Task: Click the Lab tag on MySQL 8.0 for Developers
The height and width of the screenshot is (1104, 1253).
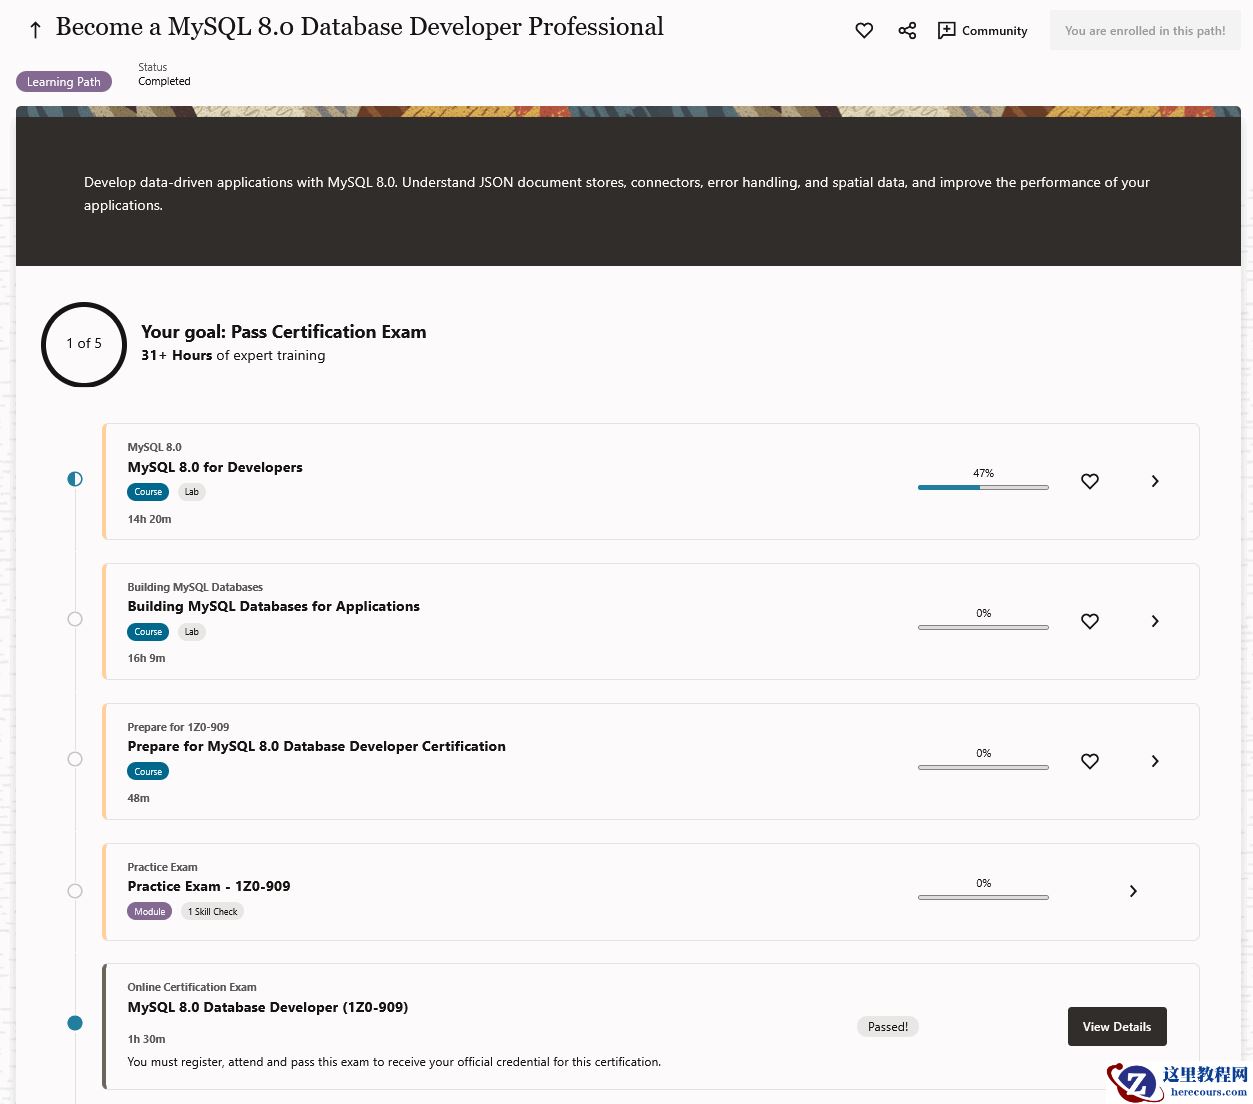Action: (191, 492)
